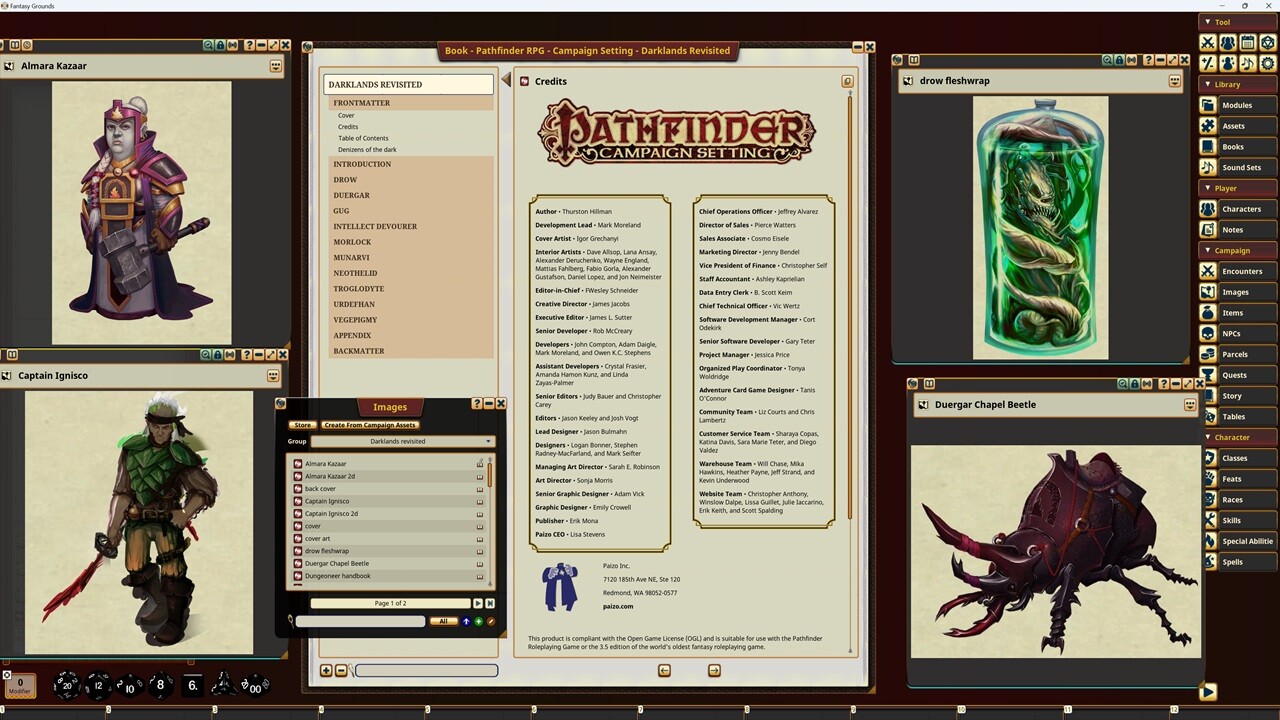Click the image search input field
Screen dimensions: 1280x720
(x=360, y=621)
